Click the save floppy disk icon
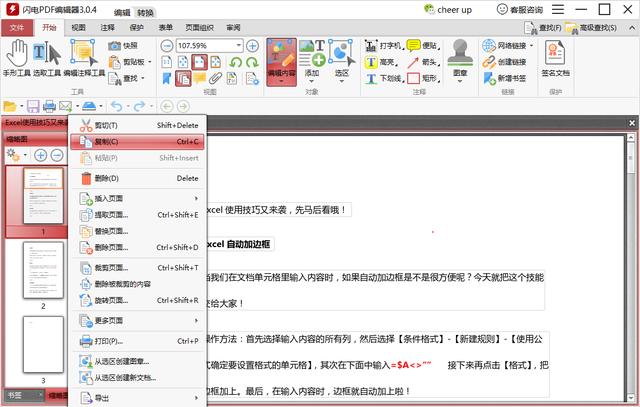Image resolution: width=640 pixels, height=407 pixels. pyautogui.click(x=33, y=107)
